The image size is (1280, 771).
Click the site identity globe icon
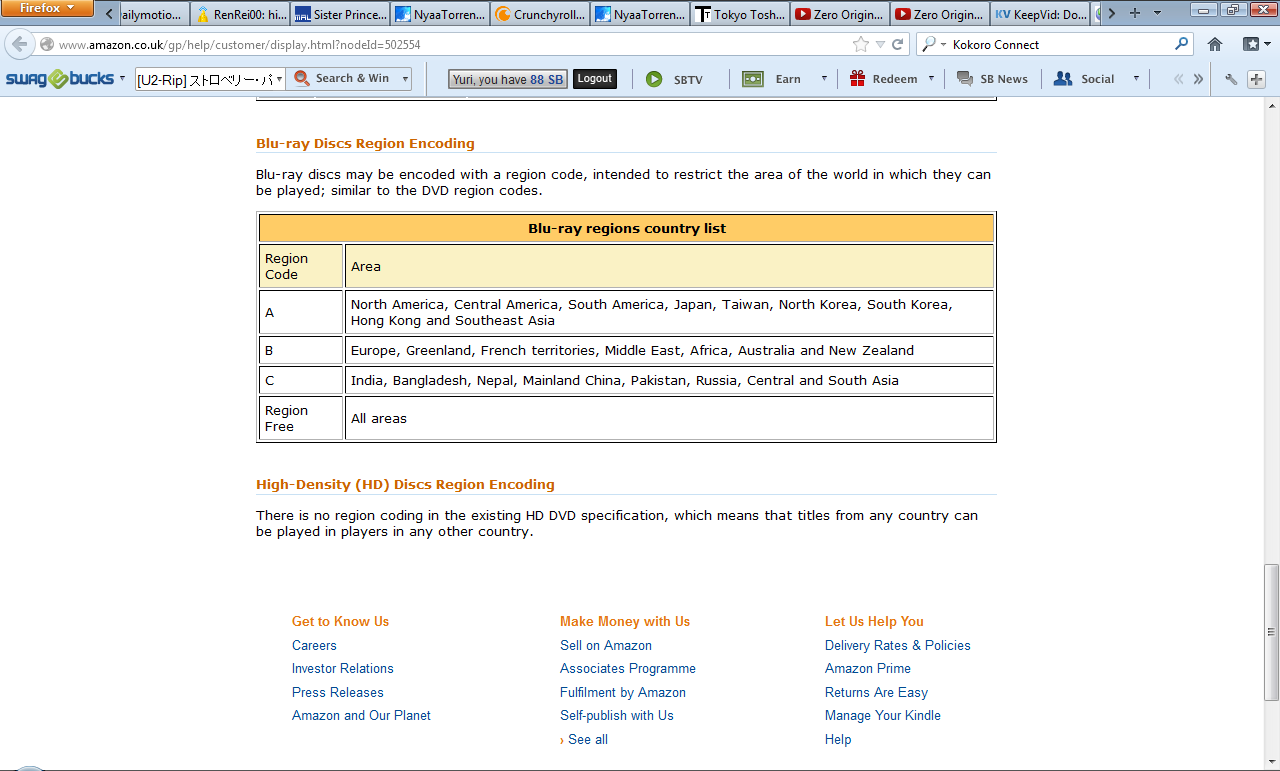[x=46, y=45]
